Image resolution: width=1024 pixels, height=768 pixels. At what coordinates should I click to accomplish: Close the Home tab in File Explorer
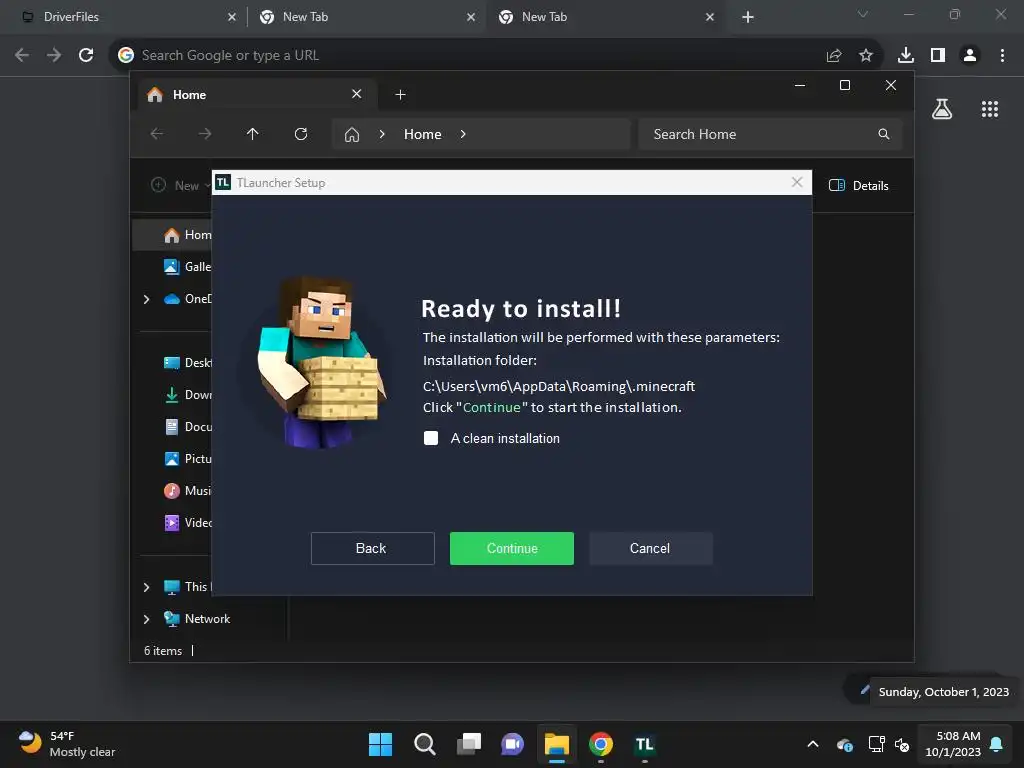(x=357, y=94)
